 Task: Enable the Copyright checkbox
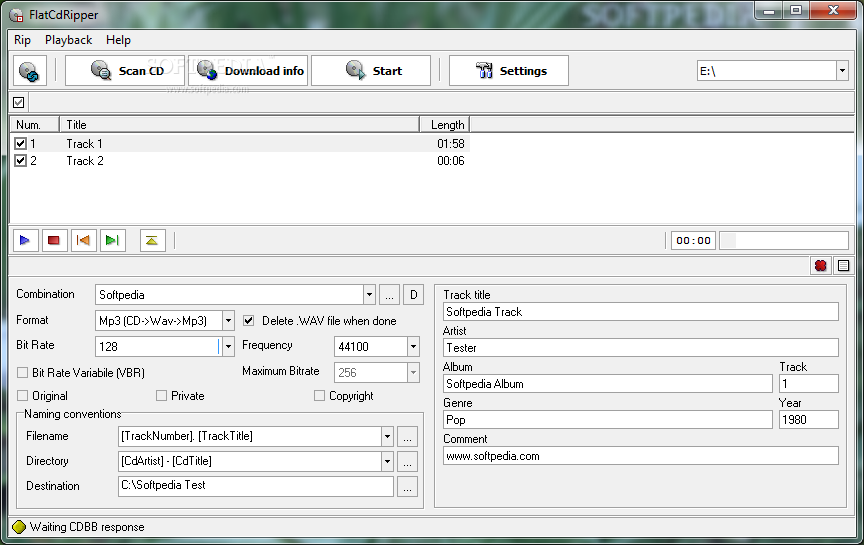(x=319, y=396)
